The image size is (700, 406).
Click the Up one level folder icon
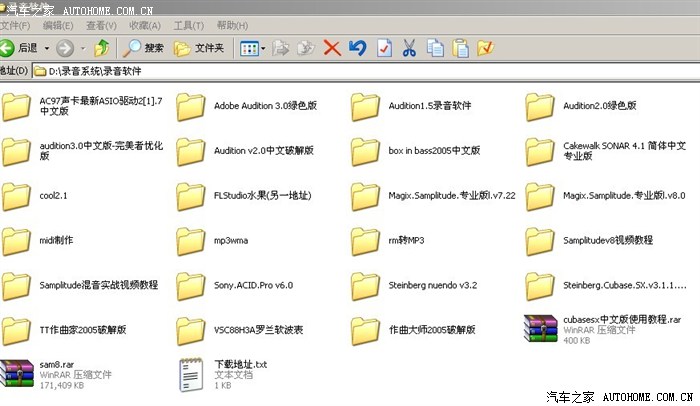tap(102, 47)
